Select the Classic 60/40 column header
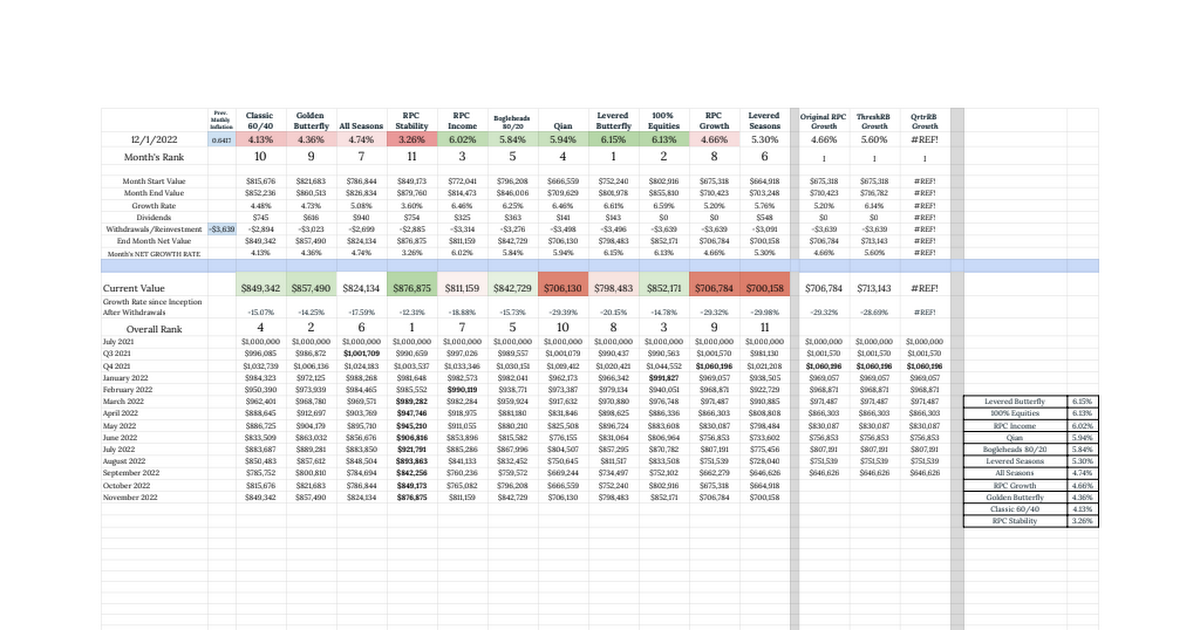 coord(260,121)
